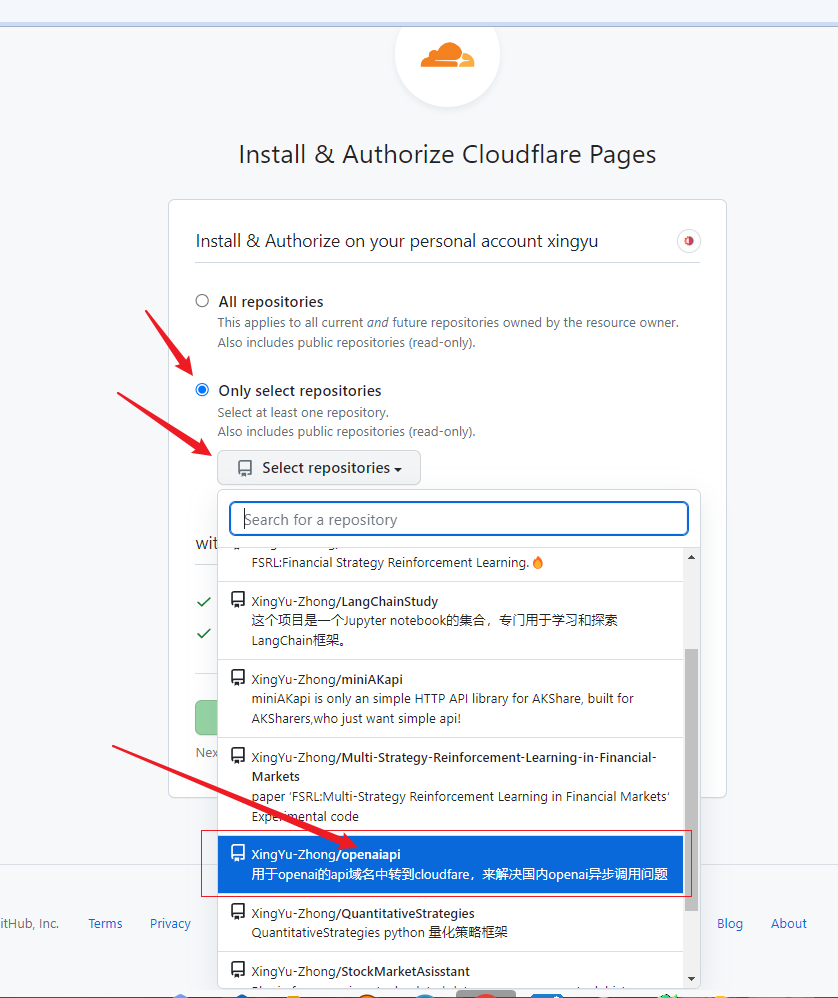Click the Search for a repository field

[x=459, y=519]
